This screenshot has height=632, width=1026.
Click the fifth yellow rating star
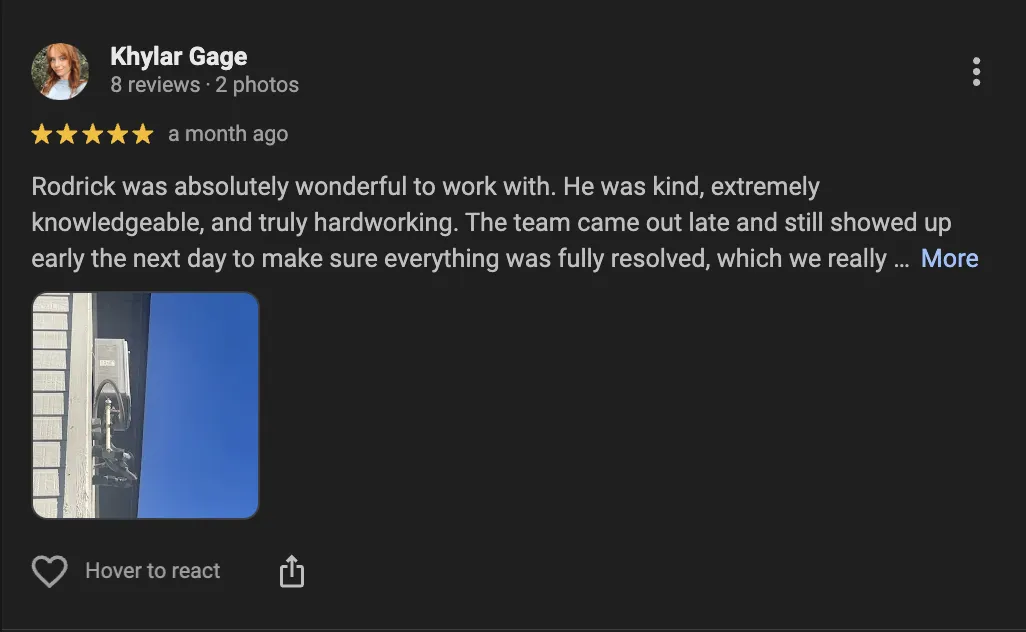coord(142,134)
